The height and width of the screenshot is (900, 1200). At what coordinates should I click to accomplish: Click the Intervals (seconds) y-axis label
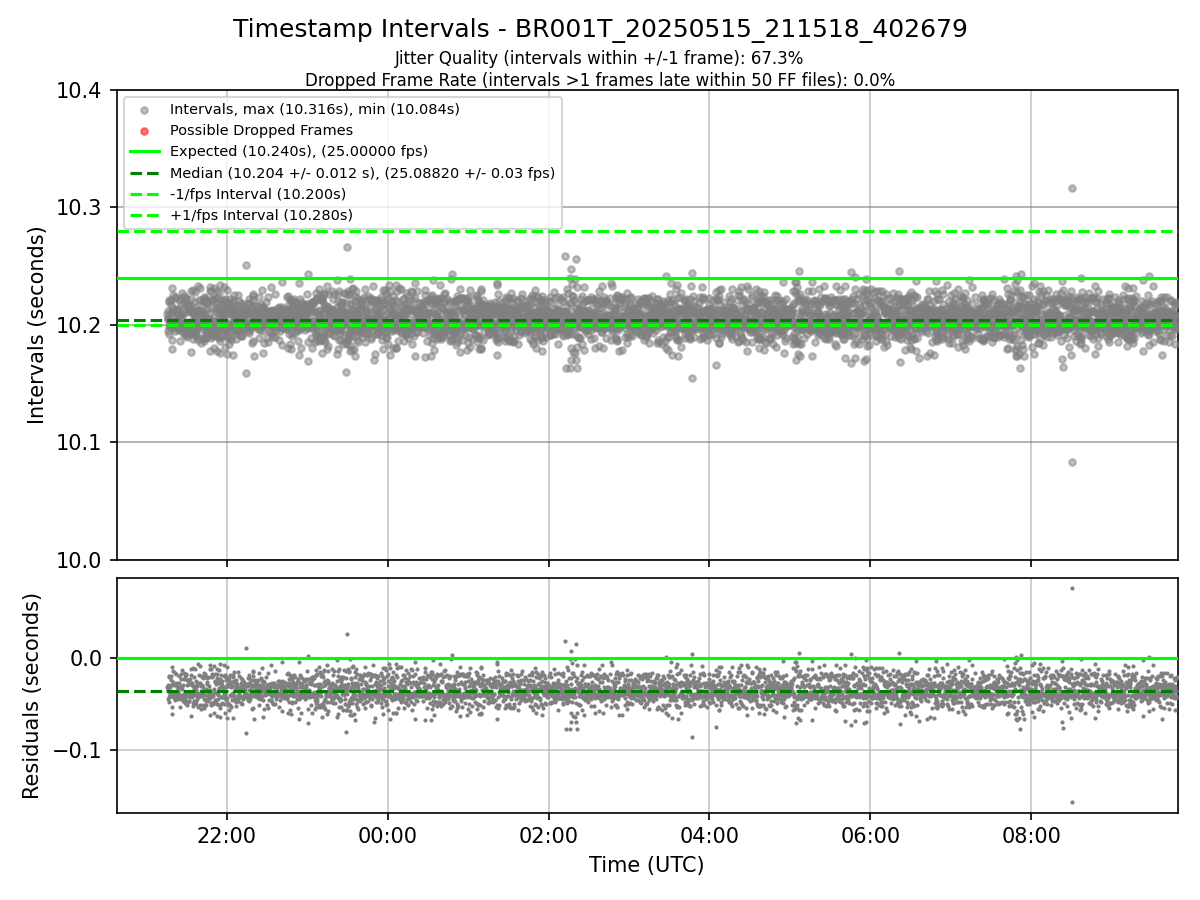coord(37,325)
